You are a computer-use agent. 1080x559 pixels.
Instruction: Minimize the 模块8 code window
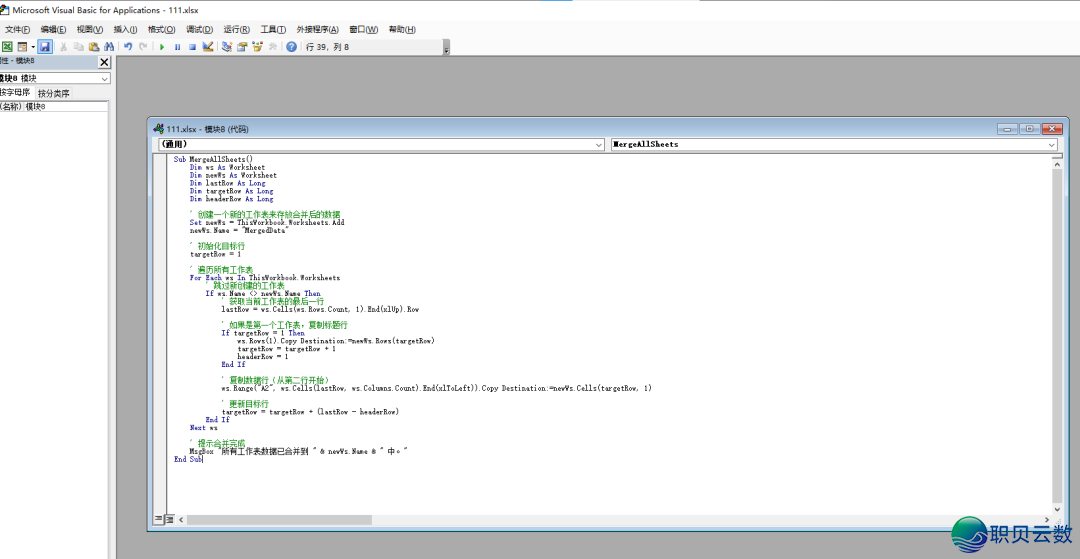(x=1008, y=129)
